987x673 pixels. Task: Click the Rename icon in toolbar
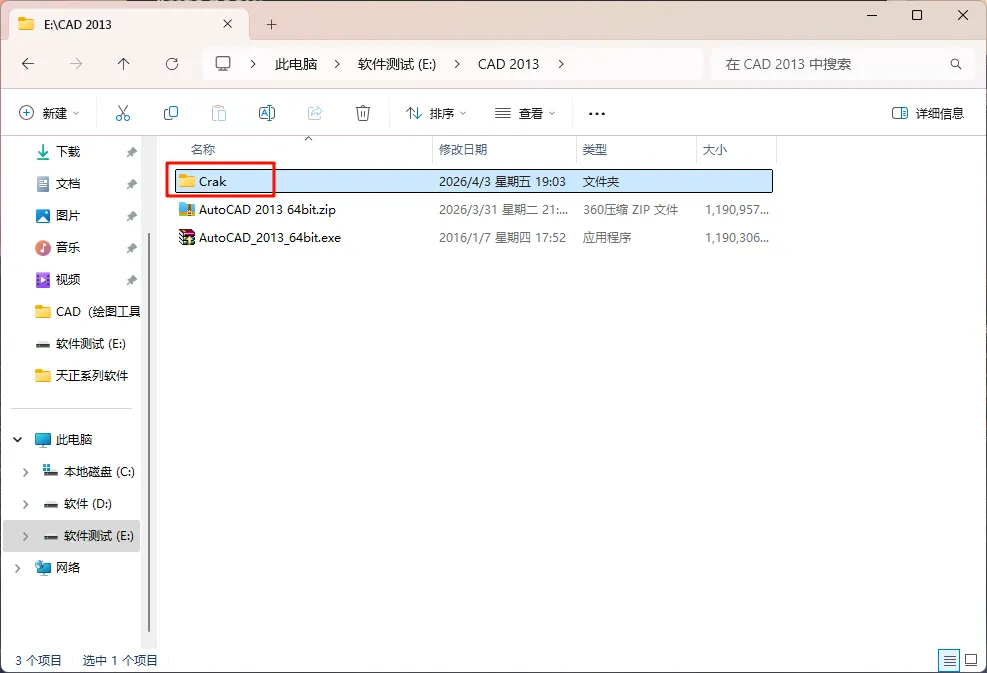click(267, 113)
